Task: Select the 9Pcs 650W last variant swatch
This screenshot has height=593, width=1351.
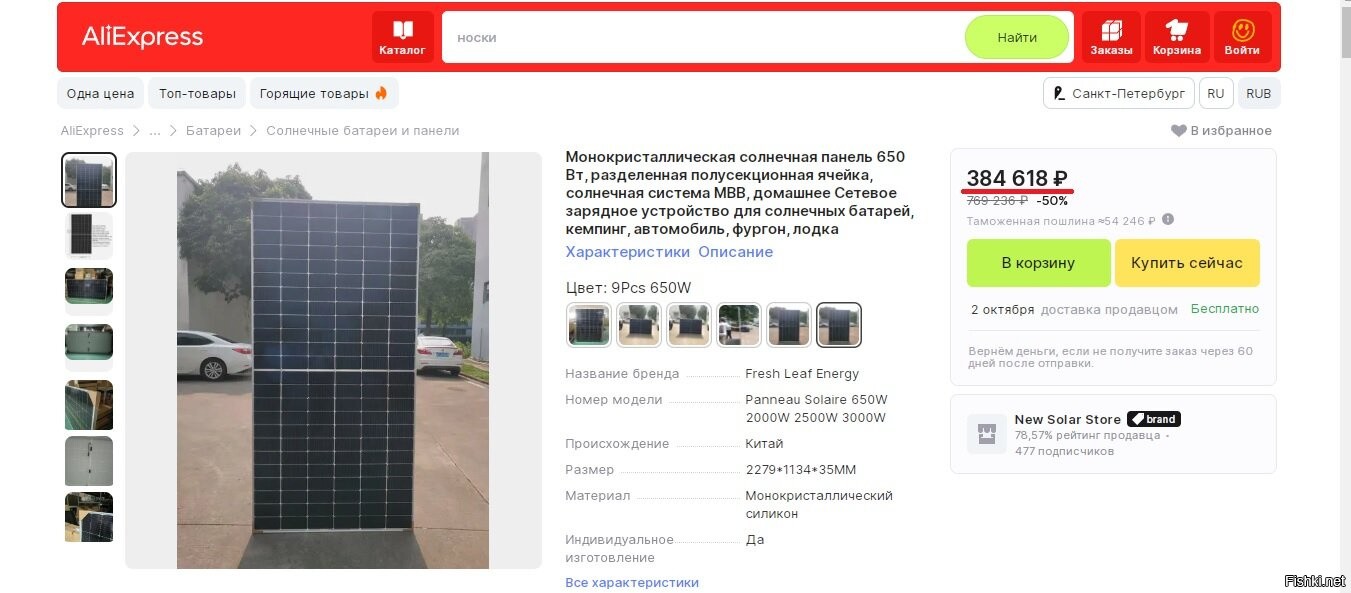Action: point(839,325)
